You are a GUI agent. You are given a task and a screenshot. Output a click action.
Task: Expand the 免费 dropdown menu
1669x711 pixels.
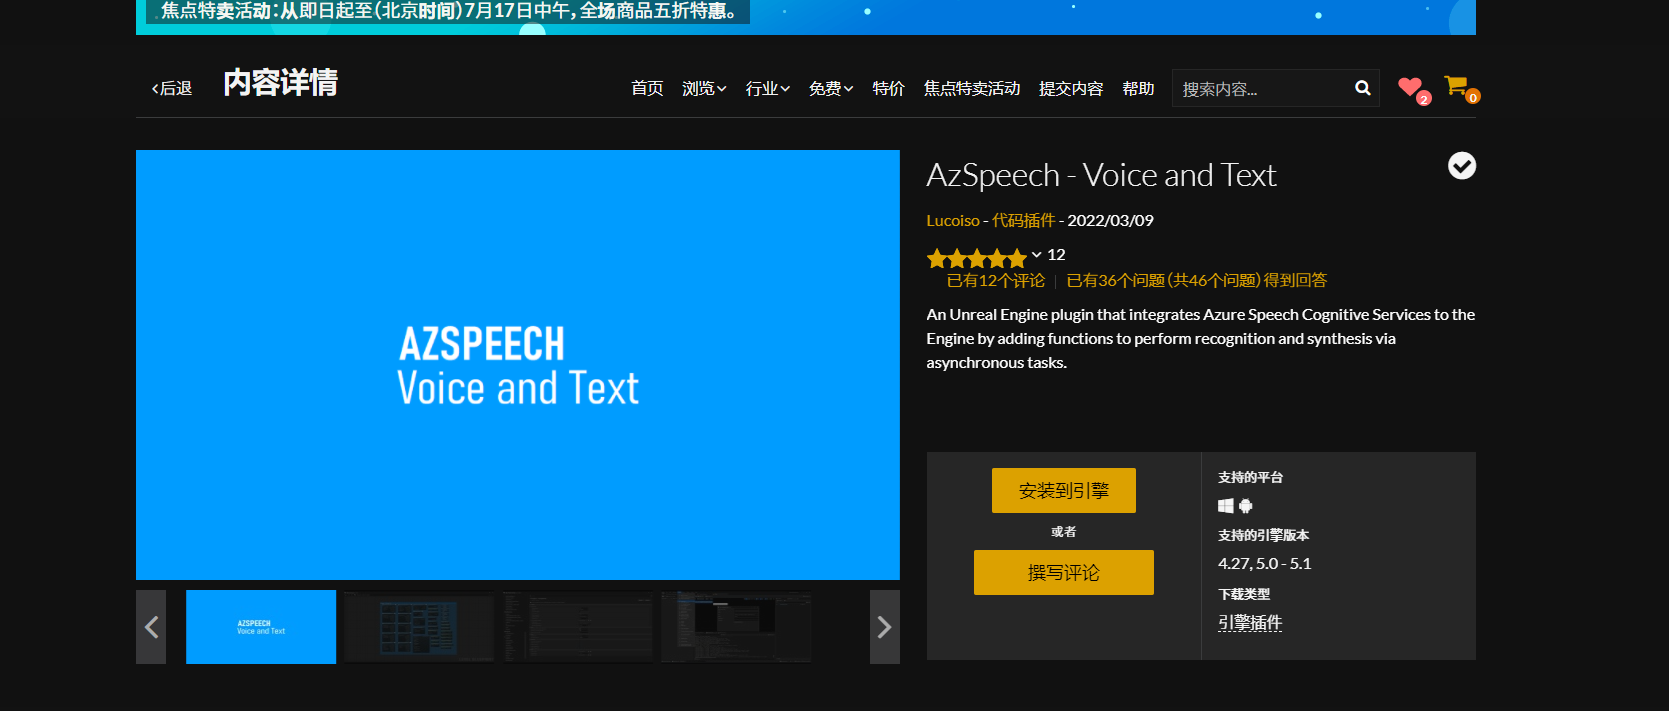[x=831, y=88]
